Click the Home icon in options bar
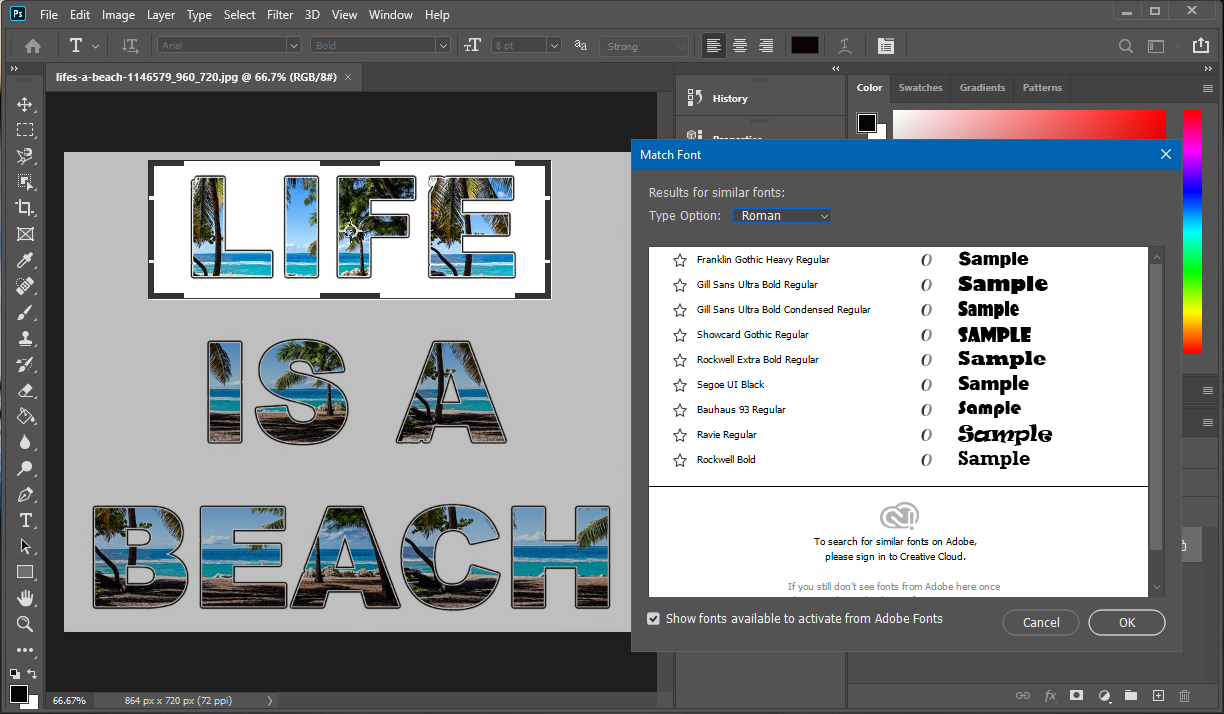Screen dimensions: 1224x714 33,46
